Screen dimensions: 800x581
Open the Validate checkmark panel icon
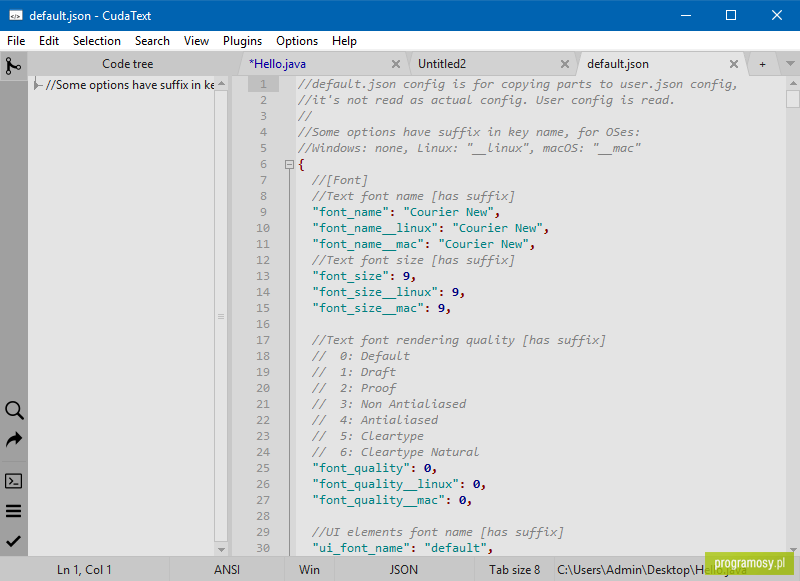pyautogui.click(x=14, y=541)
